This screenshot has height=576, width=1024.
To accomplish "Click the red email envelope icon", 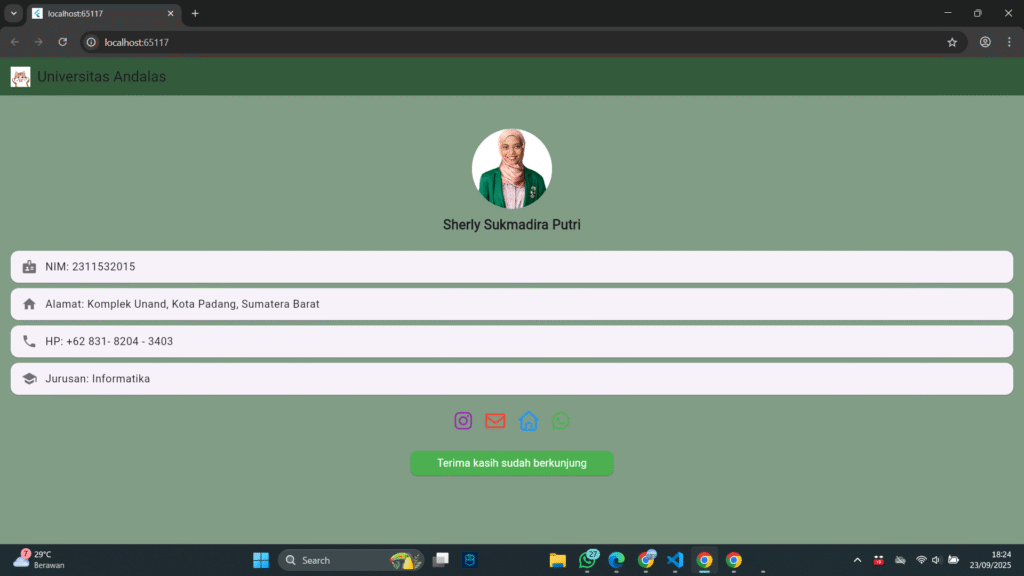I will click(x=495, y=421).
